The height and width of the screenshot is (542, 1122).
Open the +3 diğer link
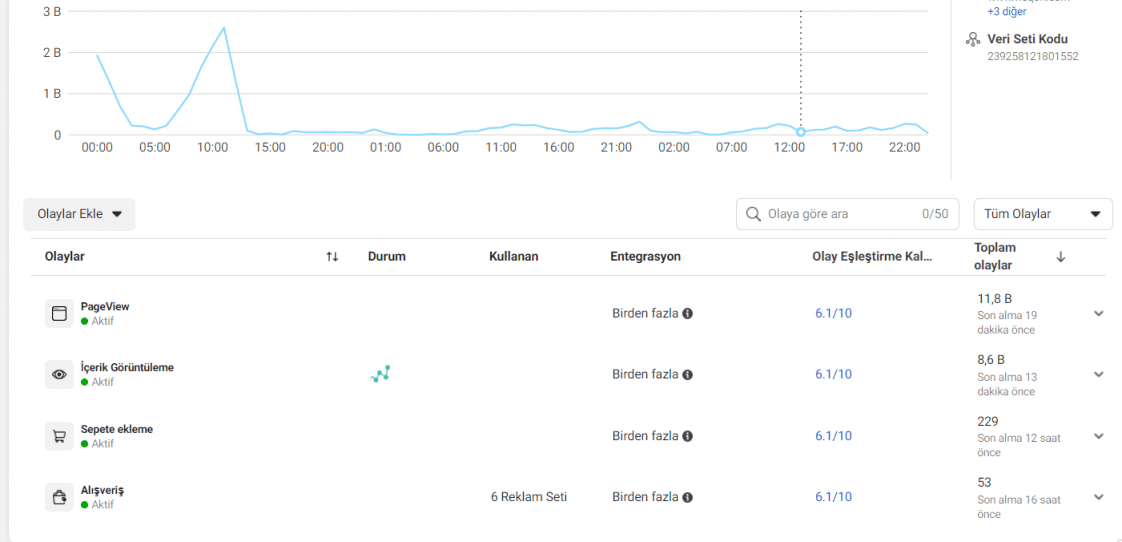tap(1008, 12)
